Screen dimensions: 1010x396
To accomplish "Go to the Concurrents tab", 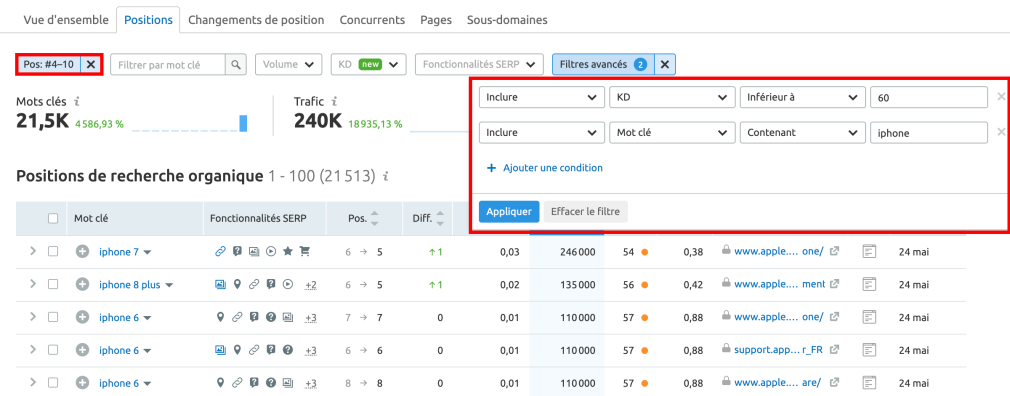I will [x=372, y=20].
